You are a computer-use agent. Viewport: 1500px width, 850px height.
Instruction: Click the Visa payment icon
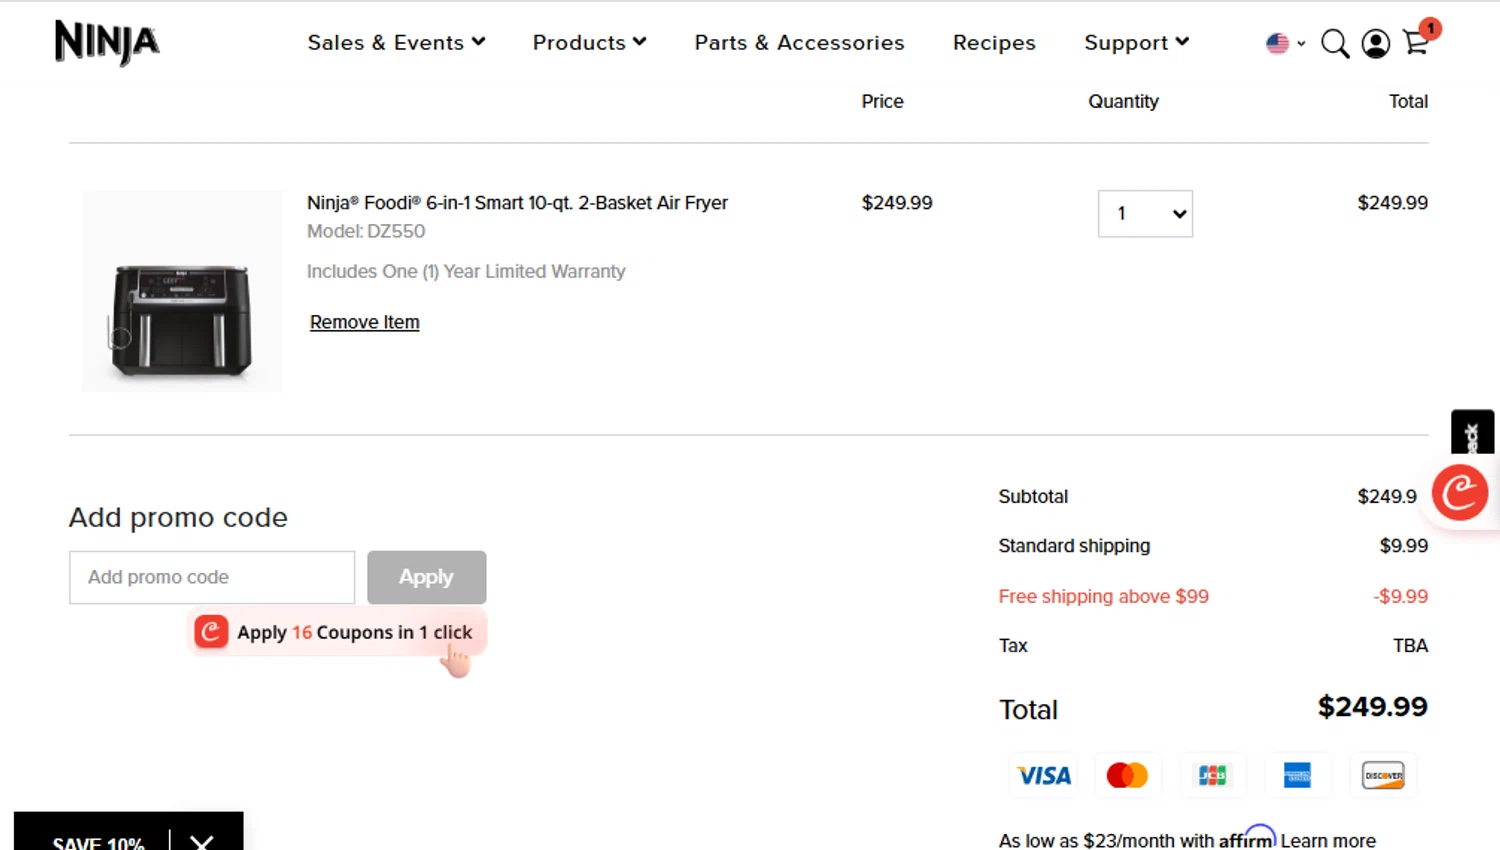1044,775
